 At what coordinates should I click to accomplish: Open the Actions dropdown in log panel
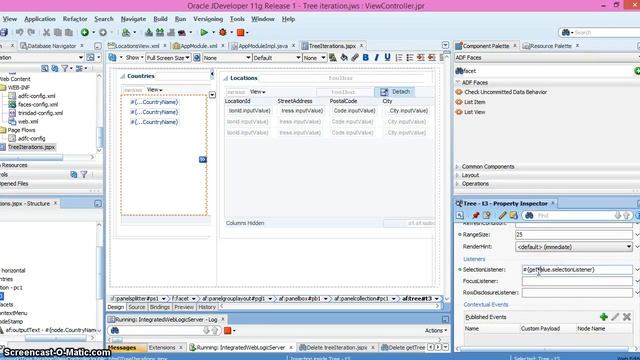[436, 330]
